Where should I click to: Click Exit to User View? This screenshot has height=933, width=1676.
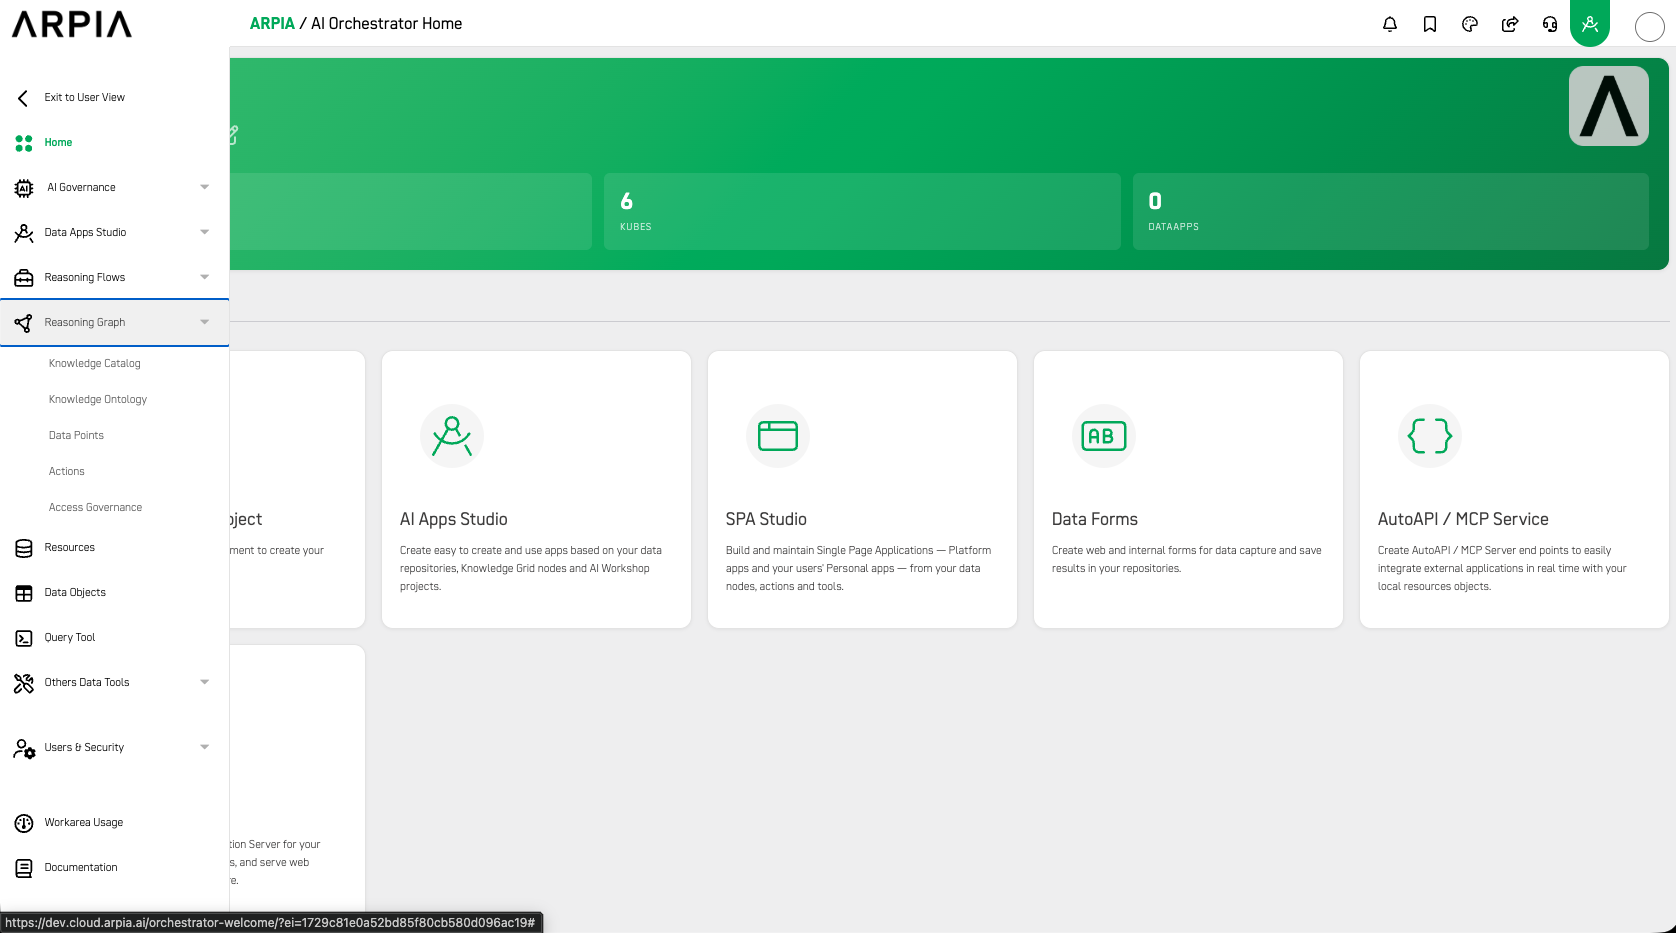85,97
